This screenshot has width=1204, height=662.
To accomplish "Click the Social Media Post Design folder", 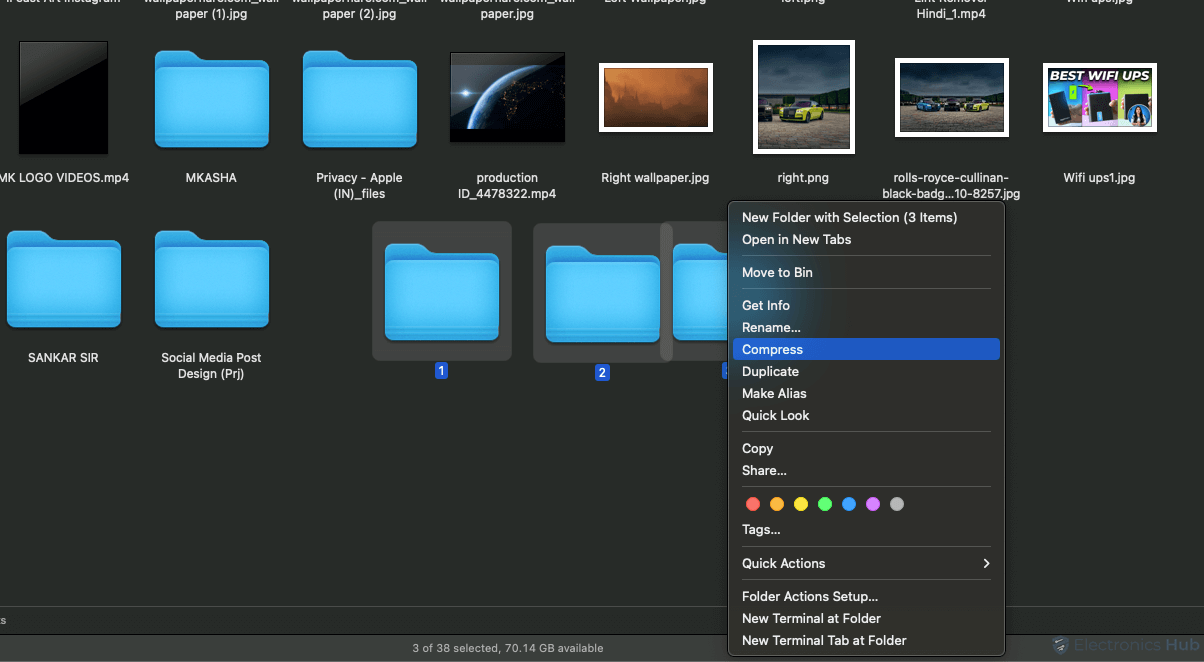I will click(211, 280).
